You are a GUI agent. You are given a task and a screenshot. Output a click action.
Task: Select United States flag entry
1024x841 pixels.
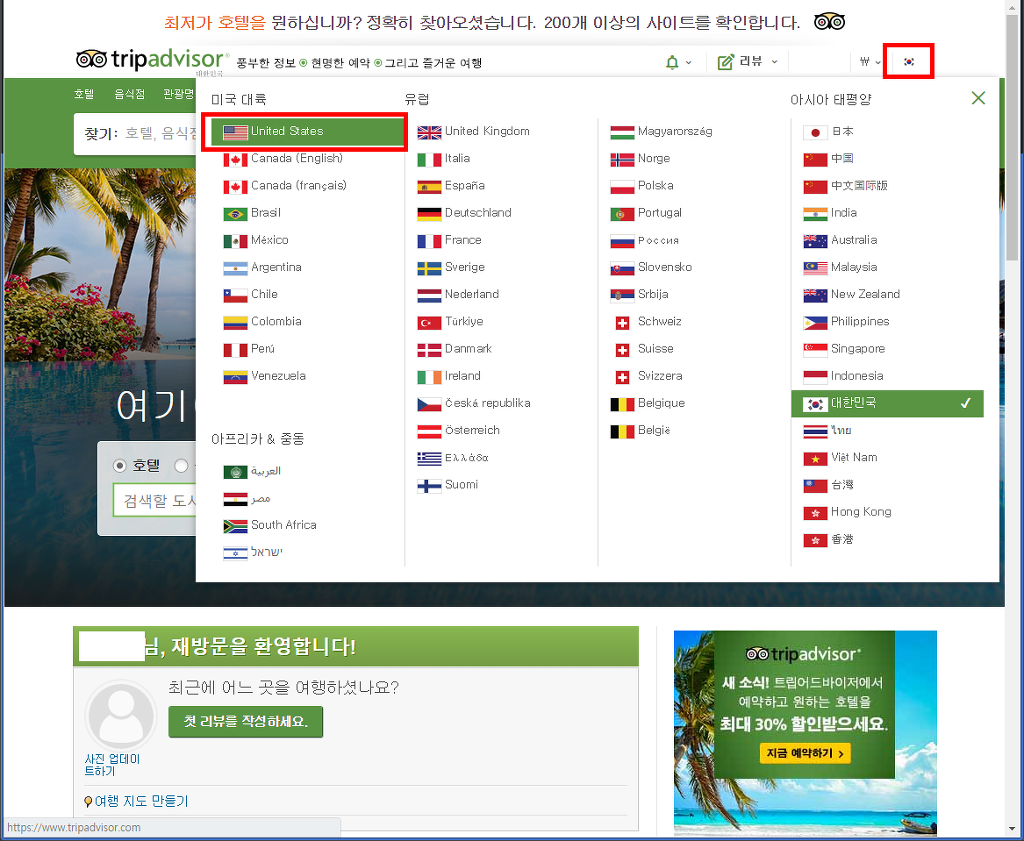click(307, 132)
